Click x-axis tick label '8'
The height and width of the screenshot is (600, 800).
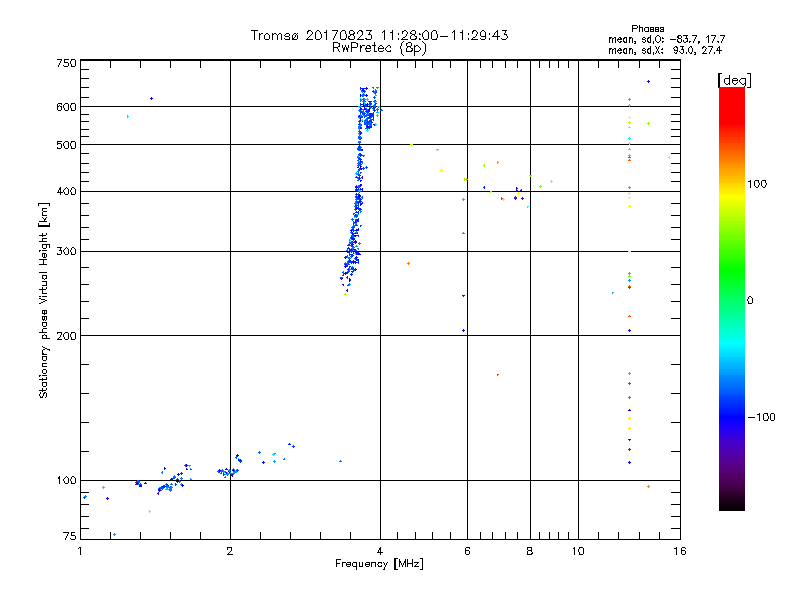pos(530,551)
